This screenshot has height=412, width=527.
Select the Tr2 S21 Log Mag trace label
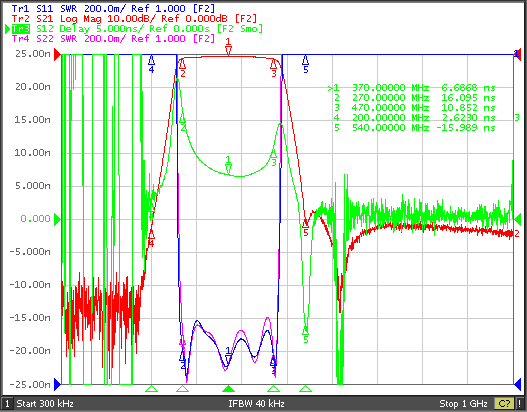134,18
